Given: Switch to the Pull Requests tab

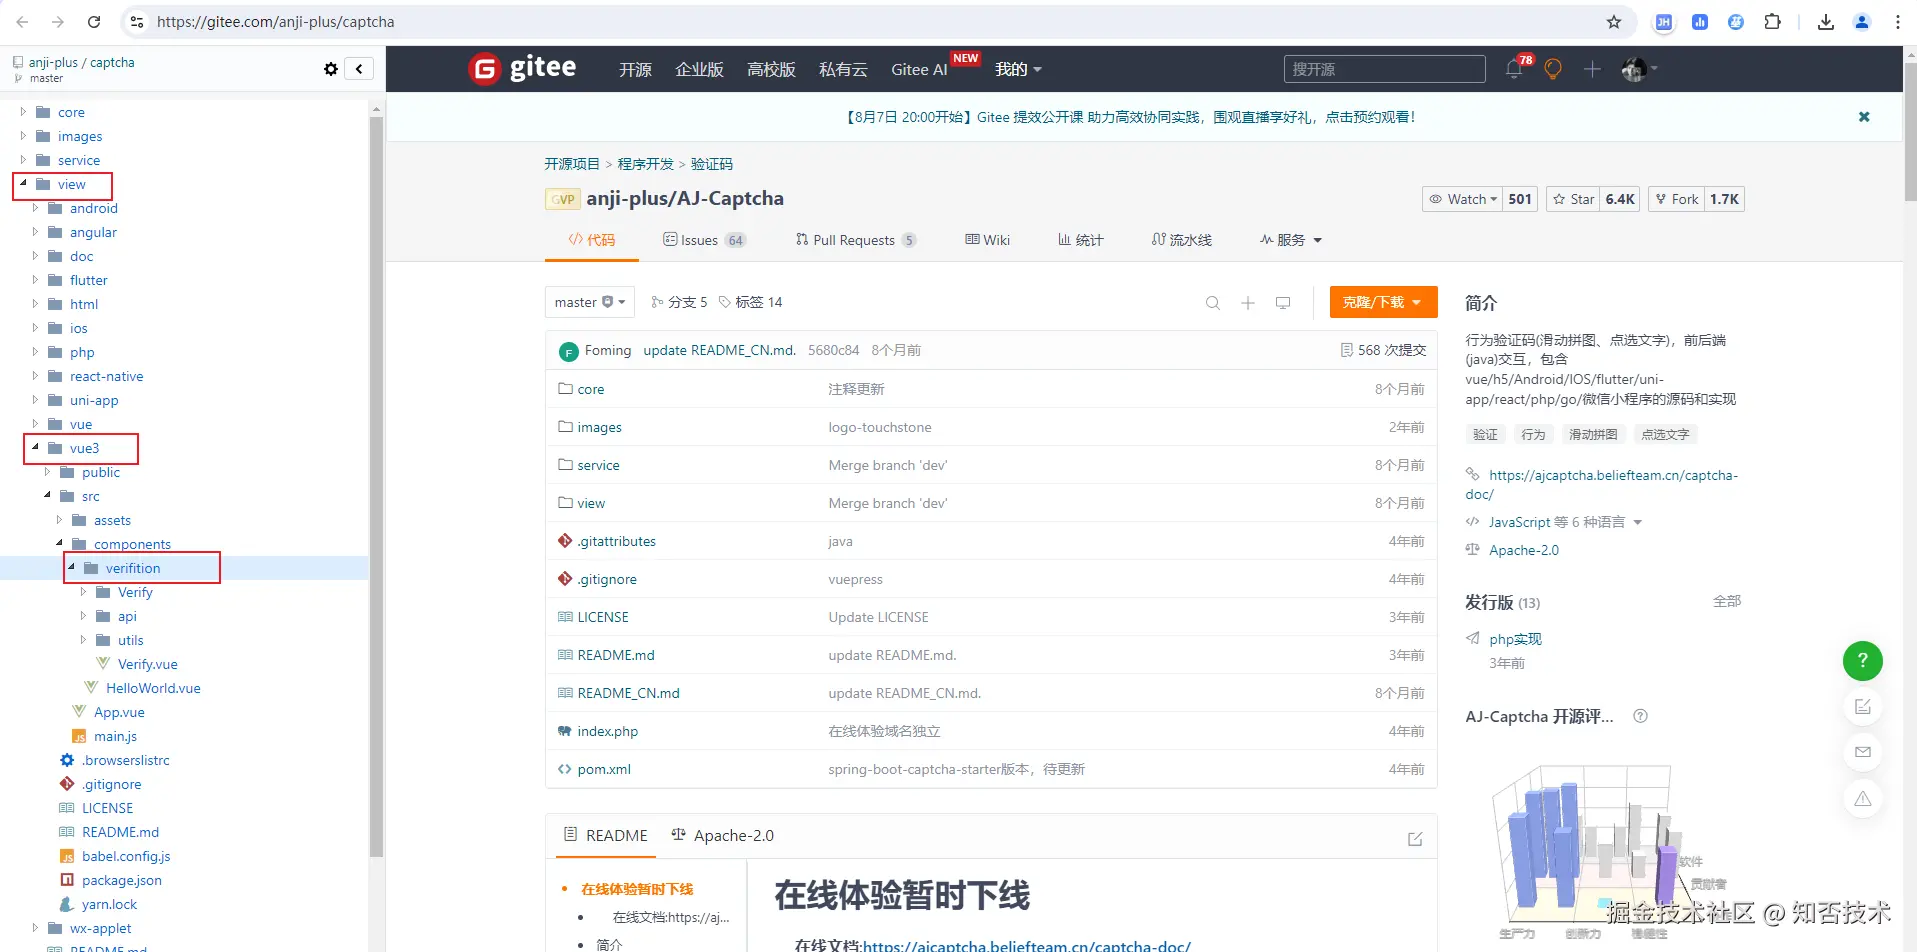Looking at the screenshot, I should pos(856,240).
